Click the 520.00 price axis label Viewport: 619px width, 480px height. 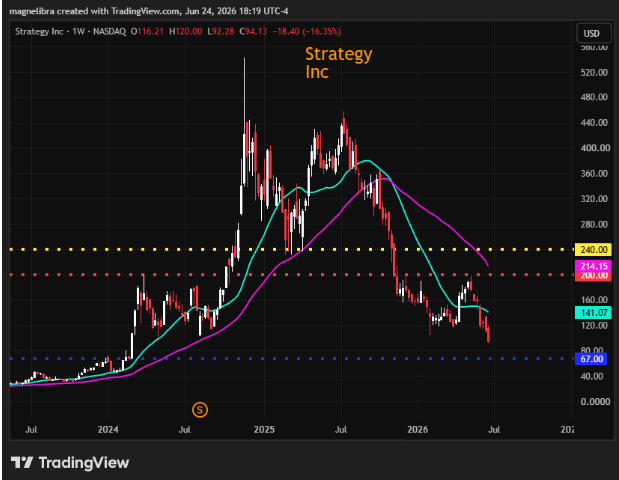(594, 73)
